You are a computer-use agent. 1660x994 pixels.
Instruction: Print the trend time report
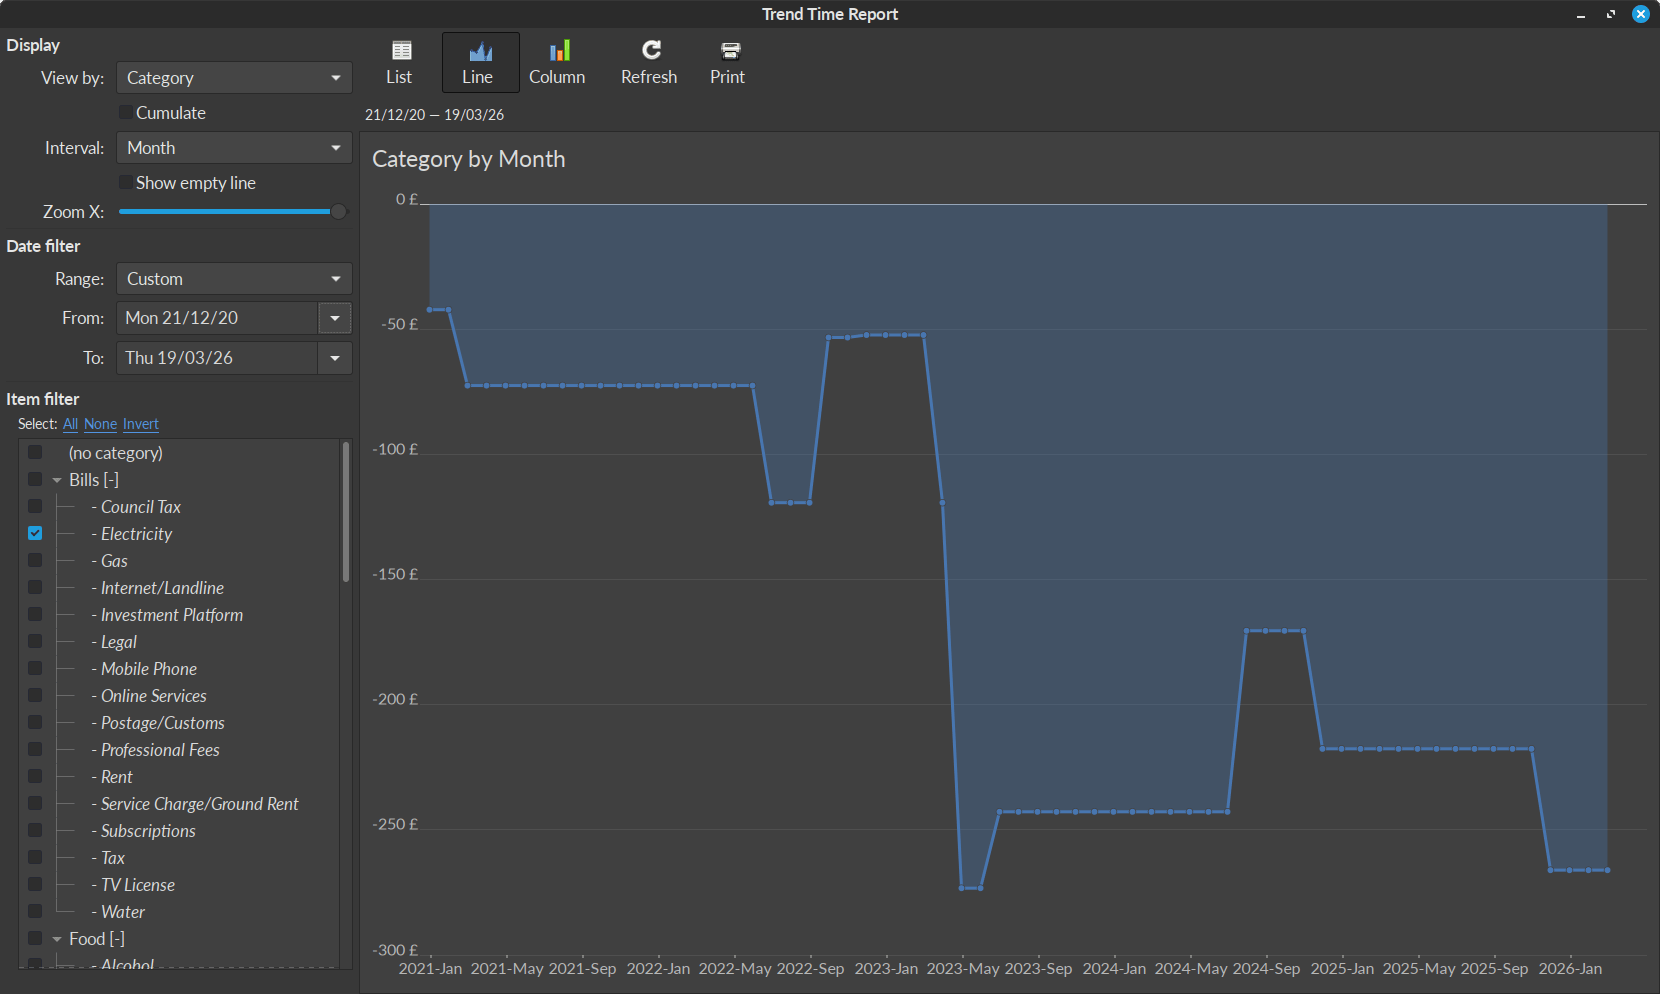[x=728, y=62]
